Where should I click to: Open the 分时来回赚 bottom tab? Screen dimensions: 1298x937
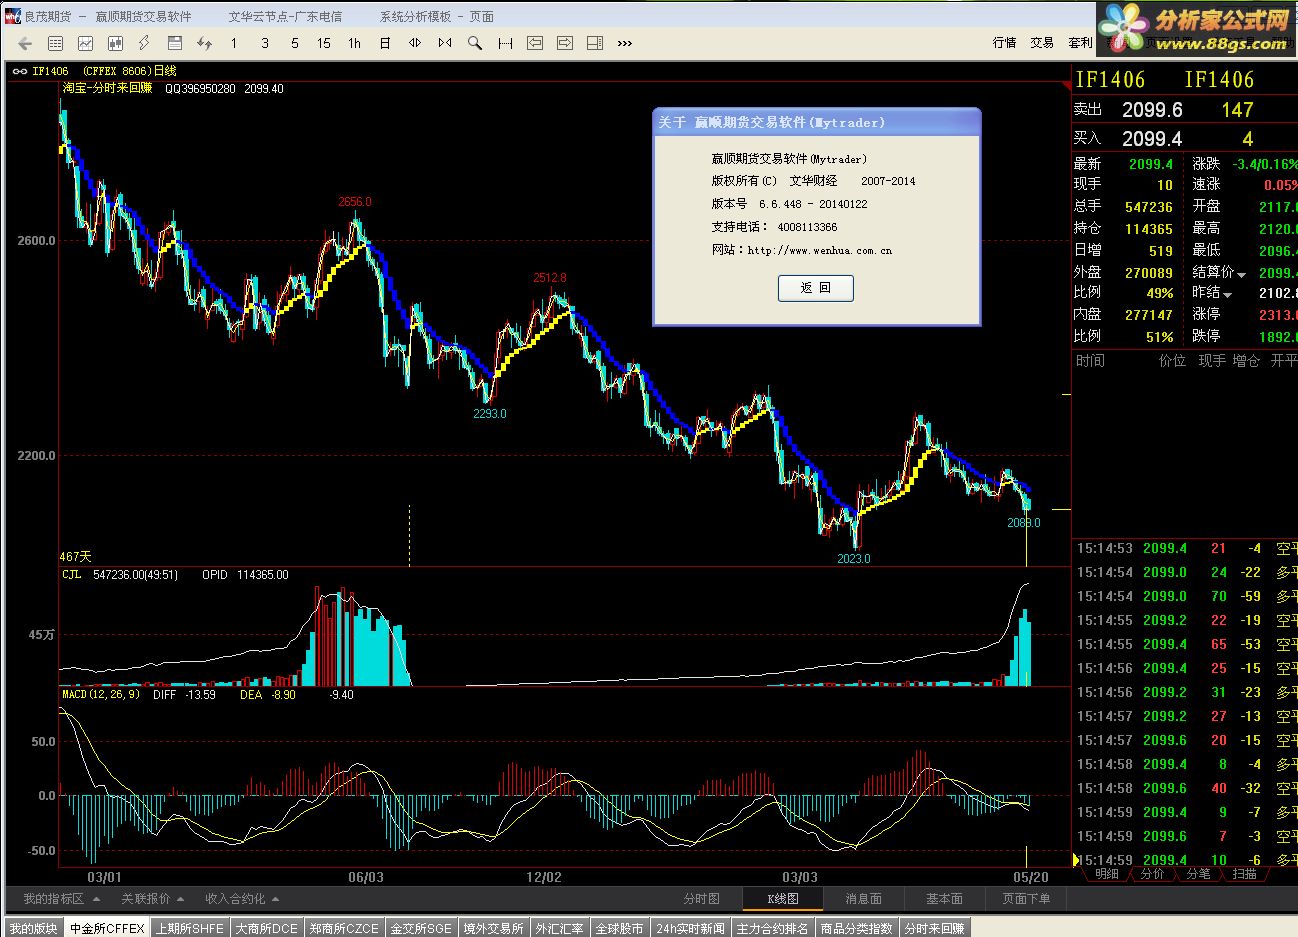pyautogui.click(x=934, y=928)
